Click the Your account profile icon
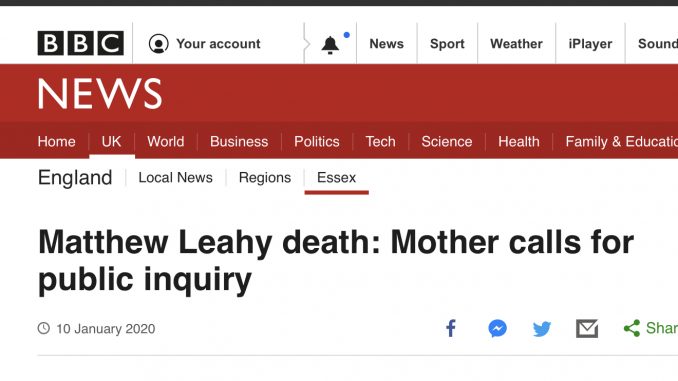The image size is (678, 381). (x=158, y=44)
